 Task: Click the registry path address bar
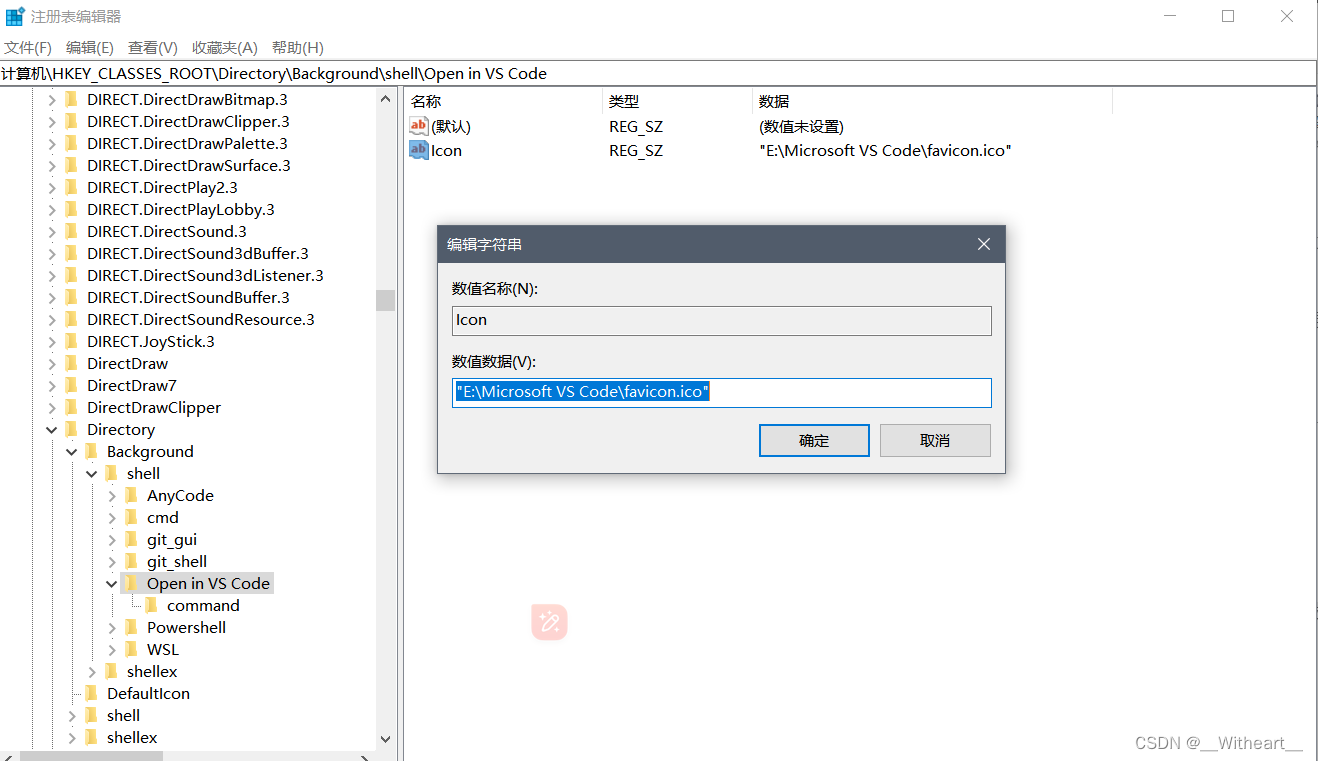[x=659, y=73]
